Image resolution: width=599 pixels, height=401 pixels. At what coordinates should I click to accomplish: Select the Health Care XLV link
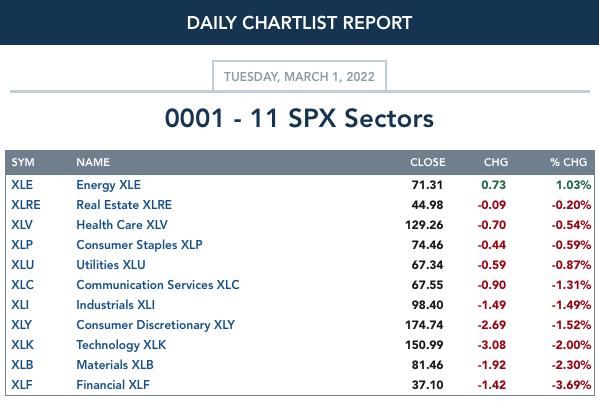(x=122, y=225)
